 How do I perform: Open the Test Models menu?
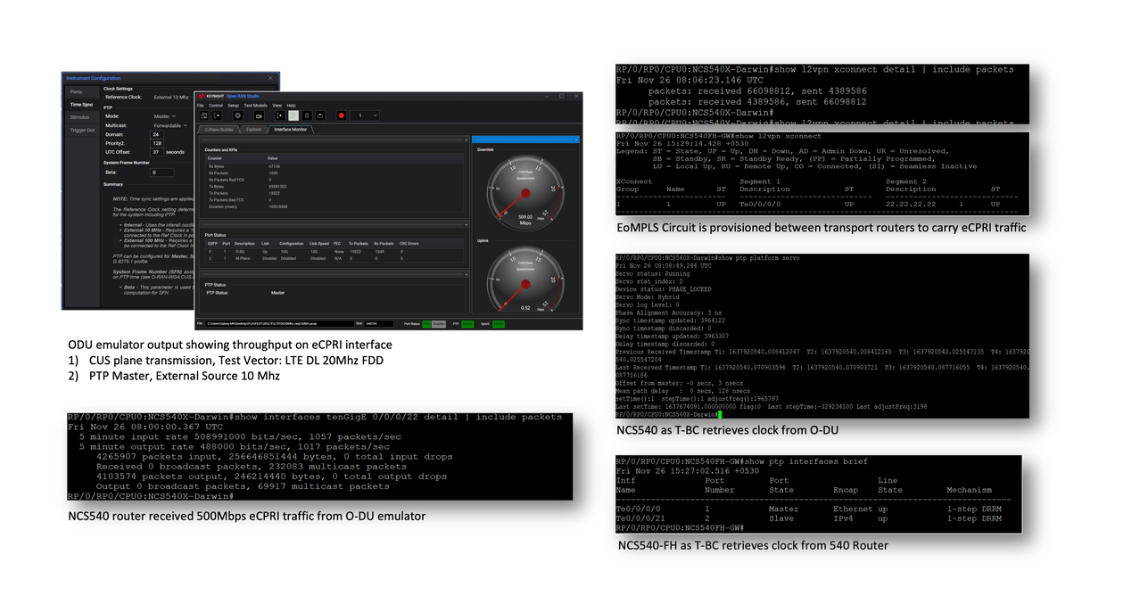click(x=255, y=105)
